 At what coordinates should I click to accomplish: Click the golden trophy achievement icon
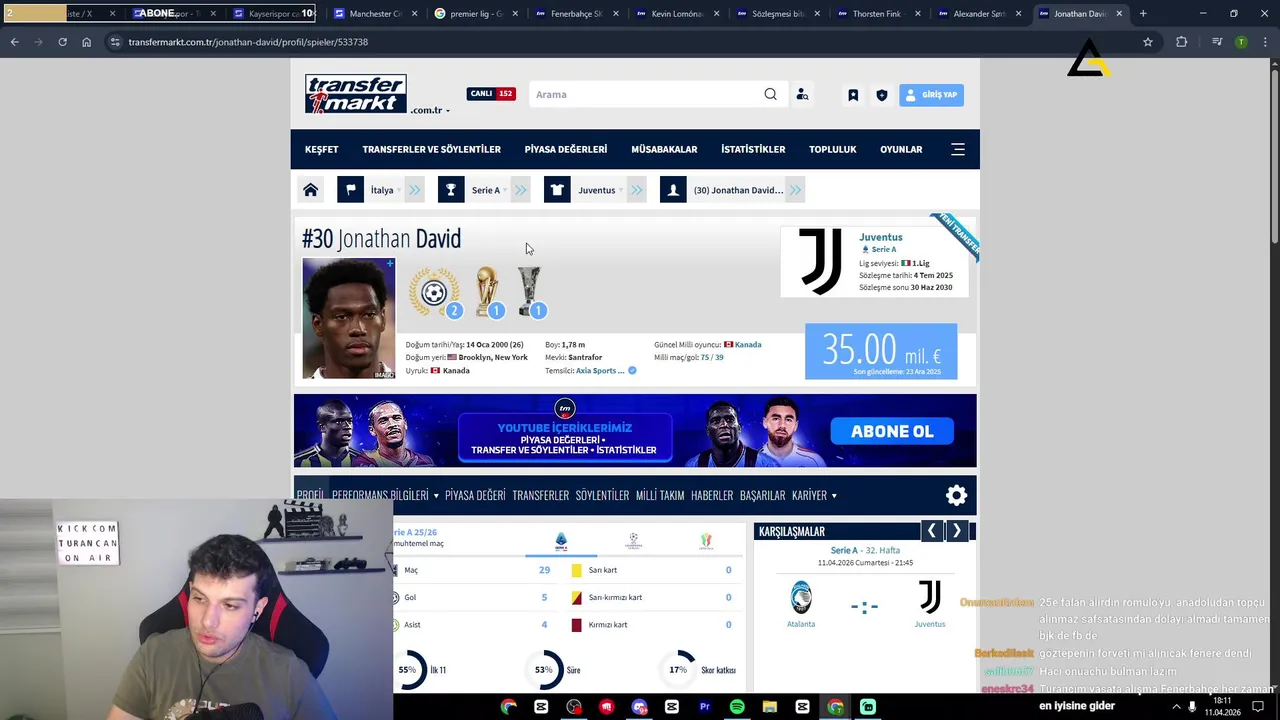click(487, 292)
